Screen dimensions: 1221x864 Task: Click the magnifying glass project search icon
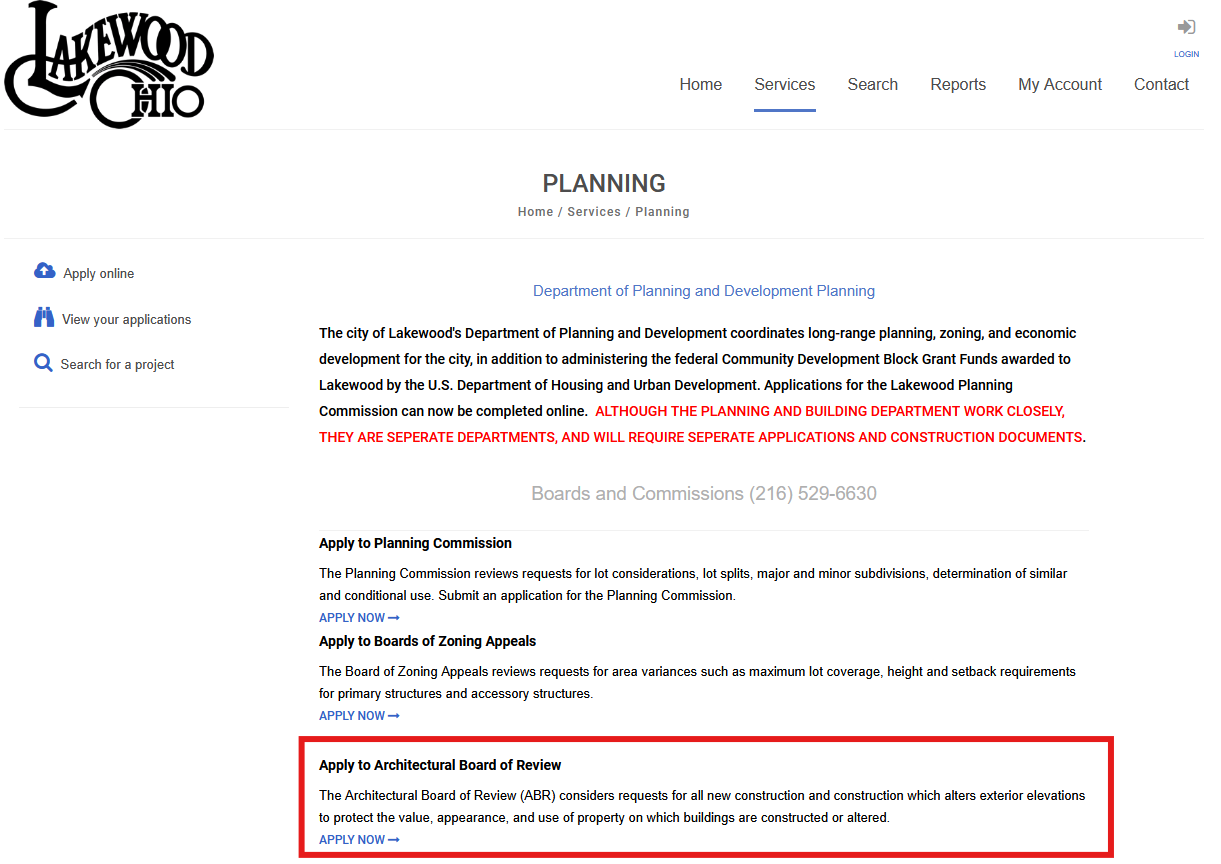pos(43,363)
